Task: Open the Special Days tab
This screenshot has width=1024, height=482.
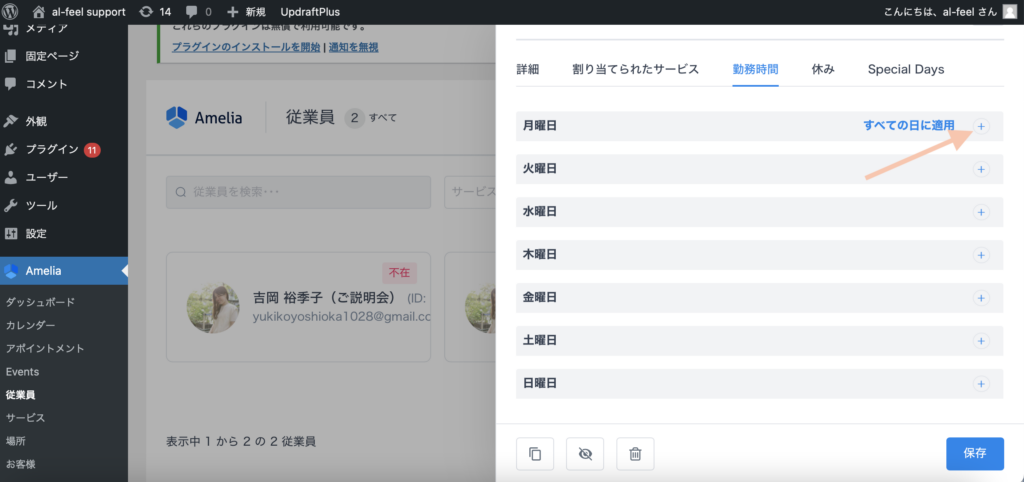Action: tap(905, 69)
